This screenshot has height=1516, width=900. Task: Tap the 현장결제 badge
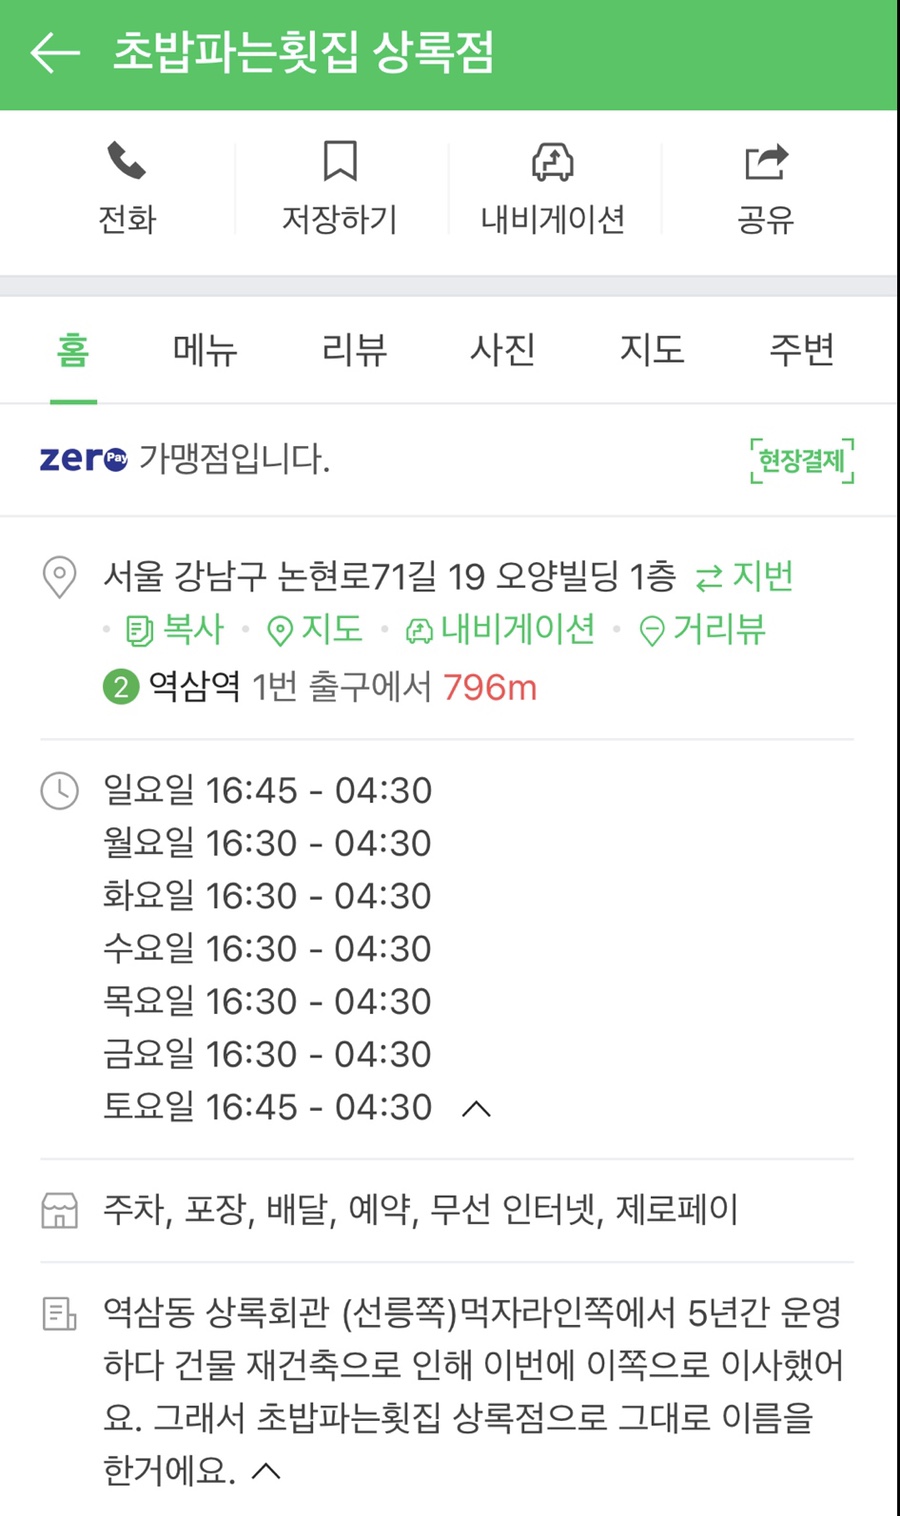pos(802,461)
